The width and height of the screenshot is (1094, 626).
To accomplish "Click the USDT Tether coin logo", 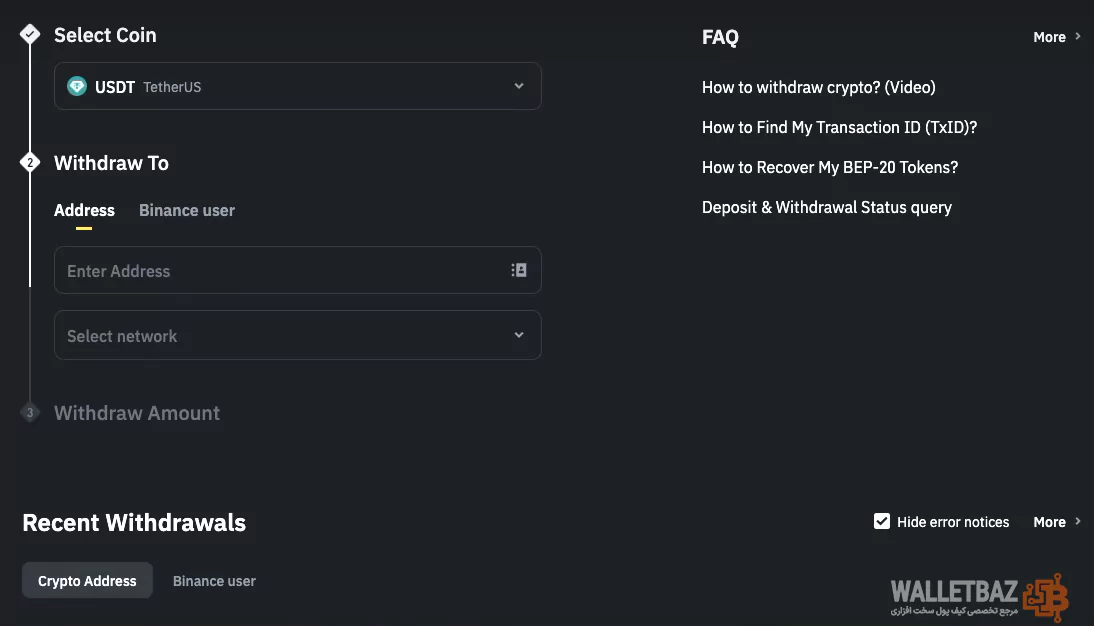I will pyautogui.click(x=77, y=87).
